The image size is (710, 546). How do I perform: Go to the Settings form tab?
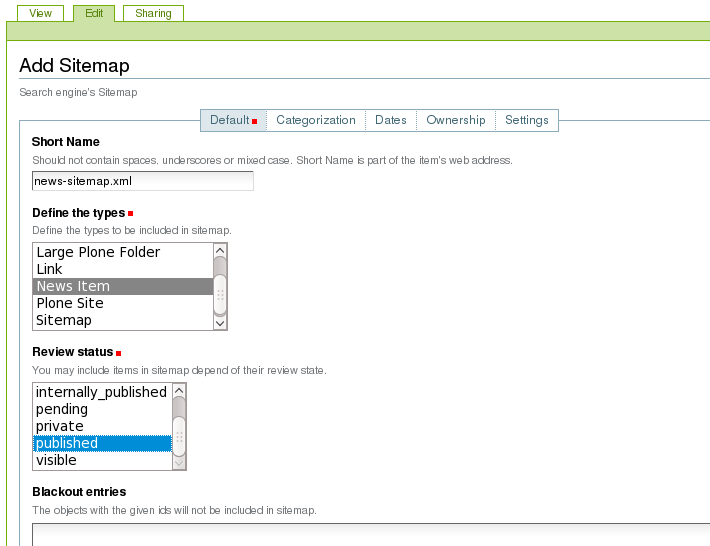click(526, 120)
